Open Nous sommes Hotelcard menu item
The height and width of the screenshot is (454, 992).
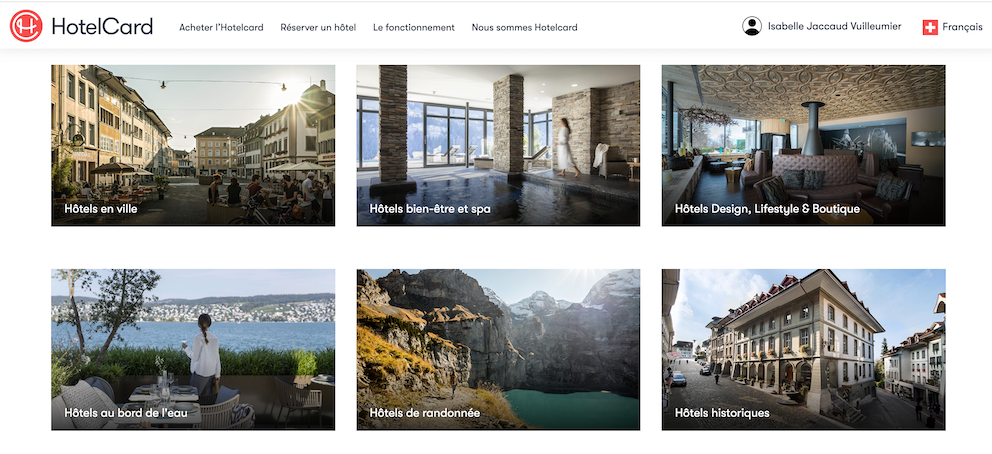coord(524,28)
